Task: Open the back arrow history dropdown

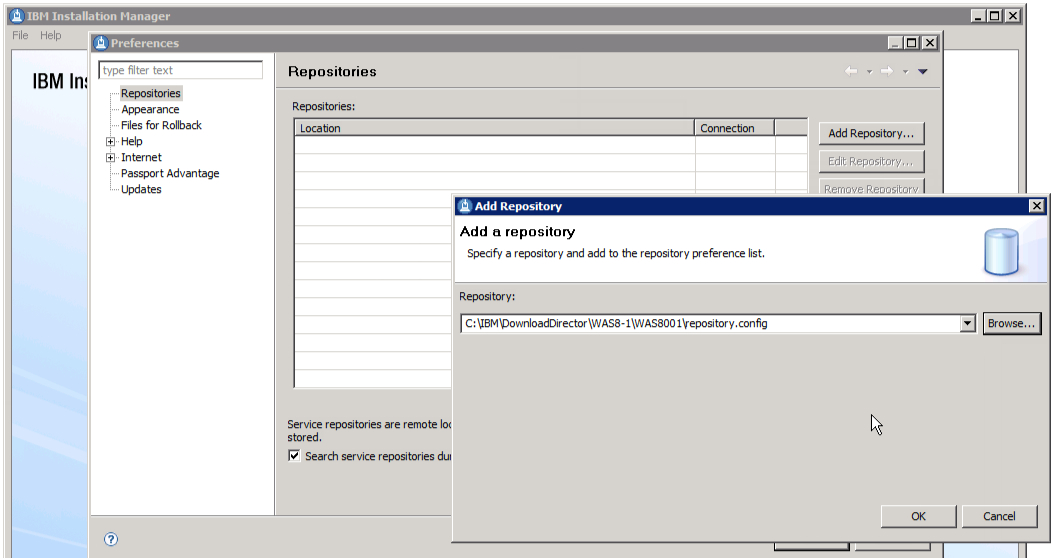Action: [869, 72]
